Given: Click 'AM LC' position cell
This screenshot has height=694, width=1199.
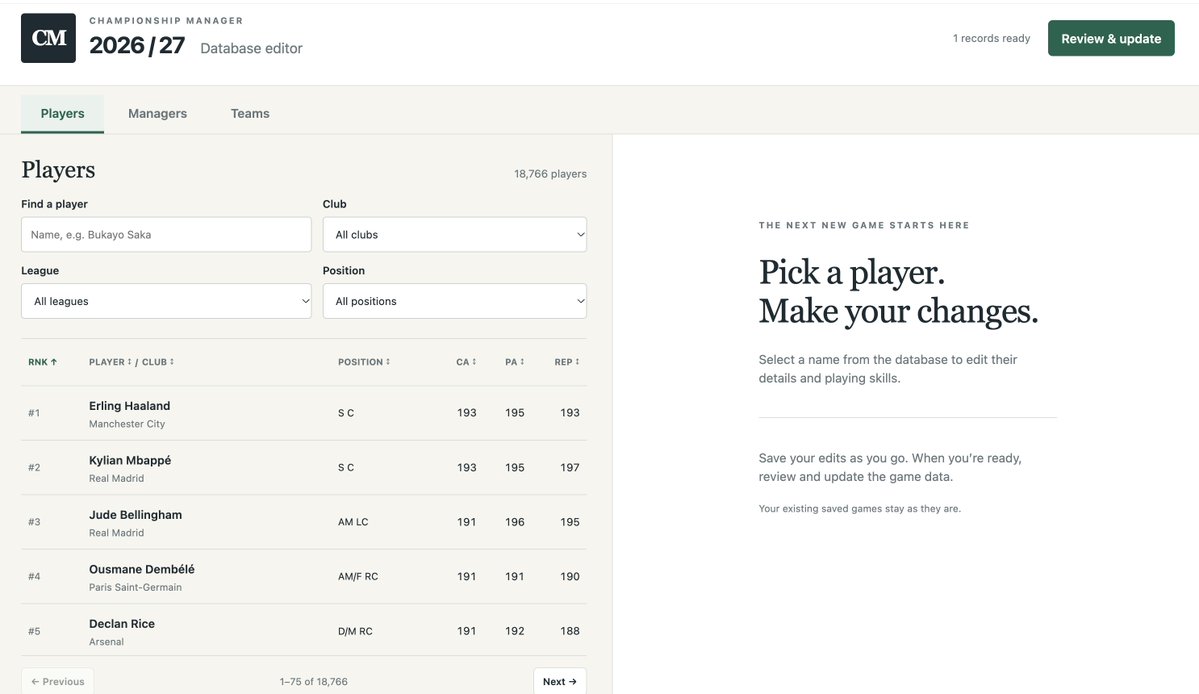Looking at the screenshot, I should [353, 522].
